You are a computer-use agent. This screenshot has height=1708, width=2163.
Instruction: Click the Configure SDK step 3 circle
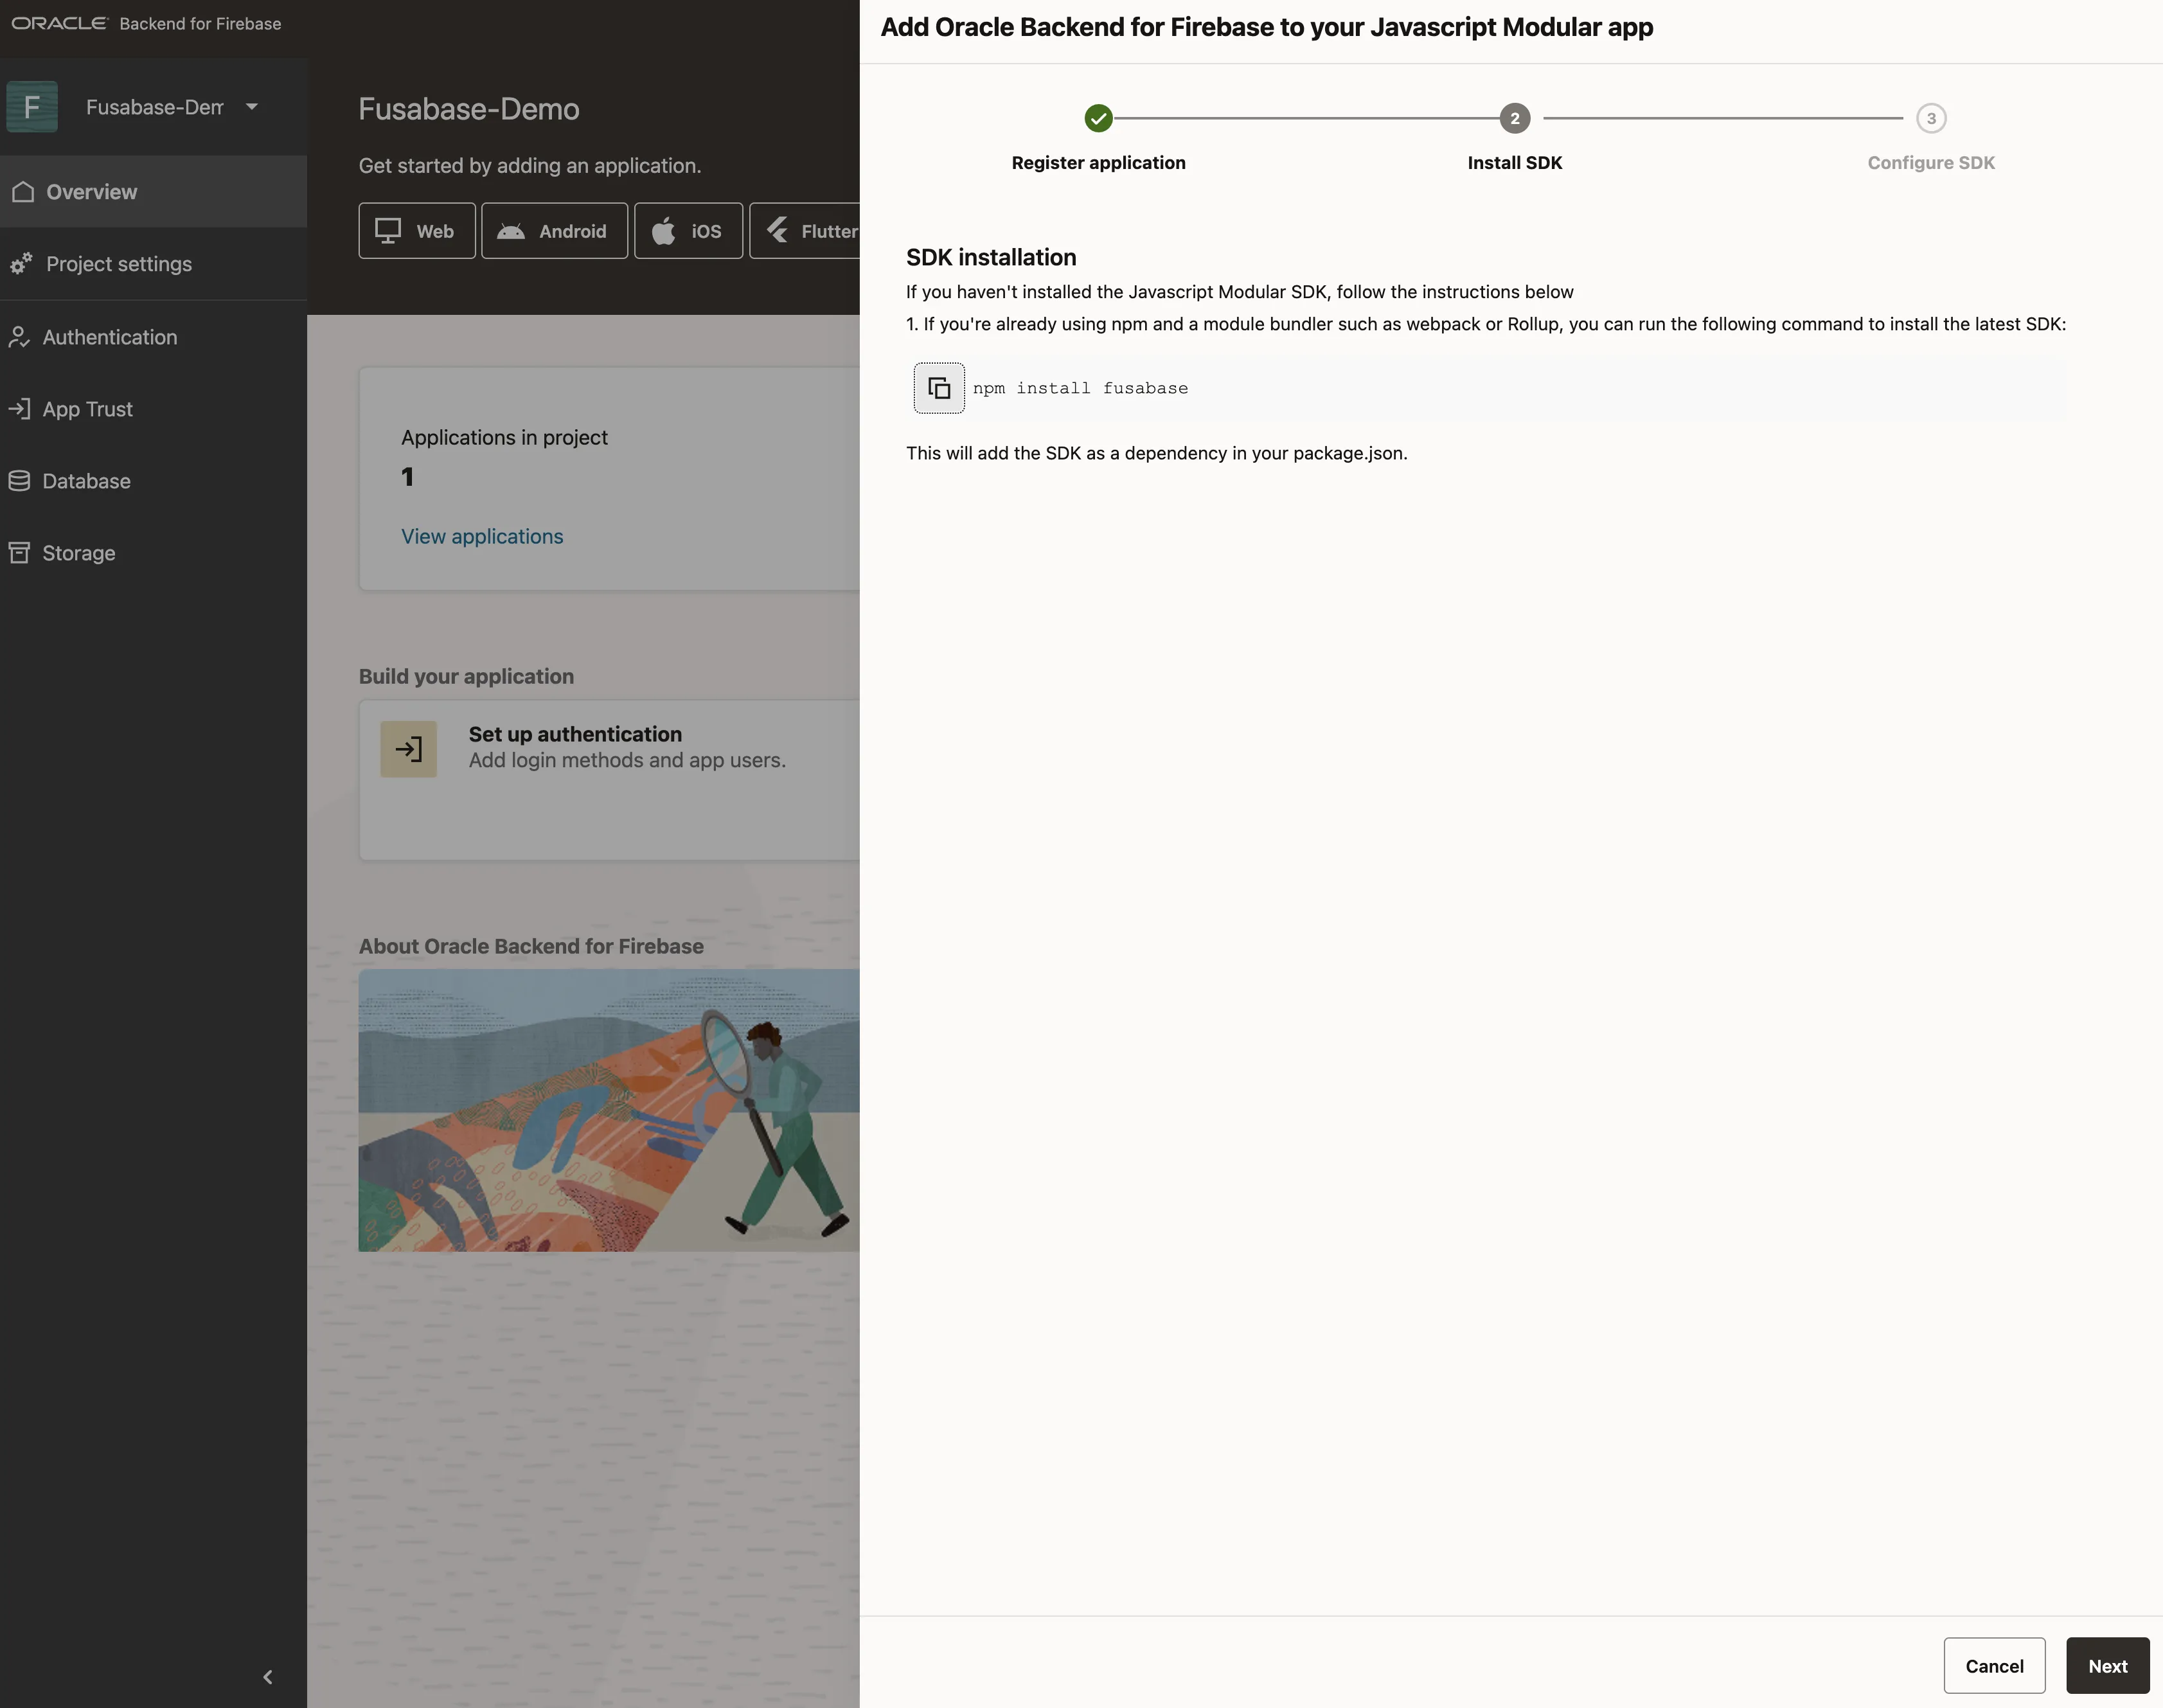click(x=1931, y=118)
